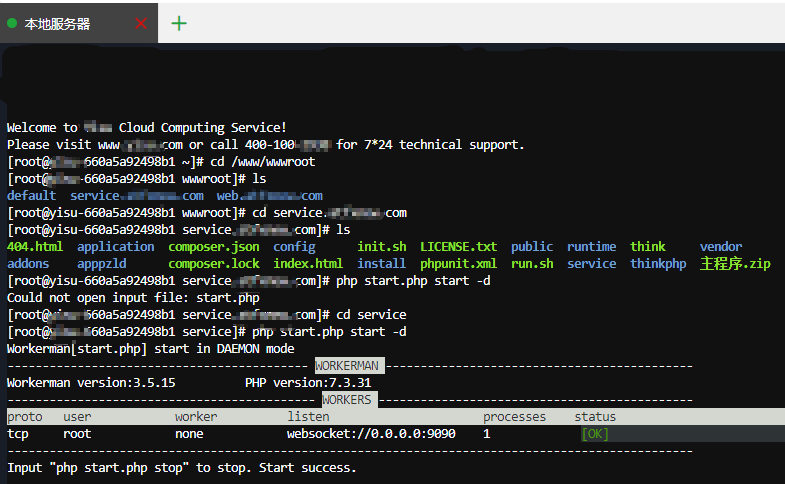Click the 'status' column header
Screen dimensions: 785x484
click(595, 417)
